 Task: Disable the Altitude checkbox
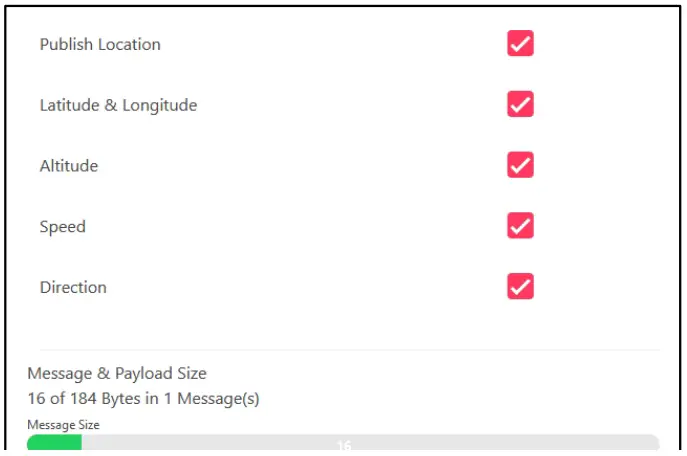pos(520,165)
